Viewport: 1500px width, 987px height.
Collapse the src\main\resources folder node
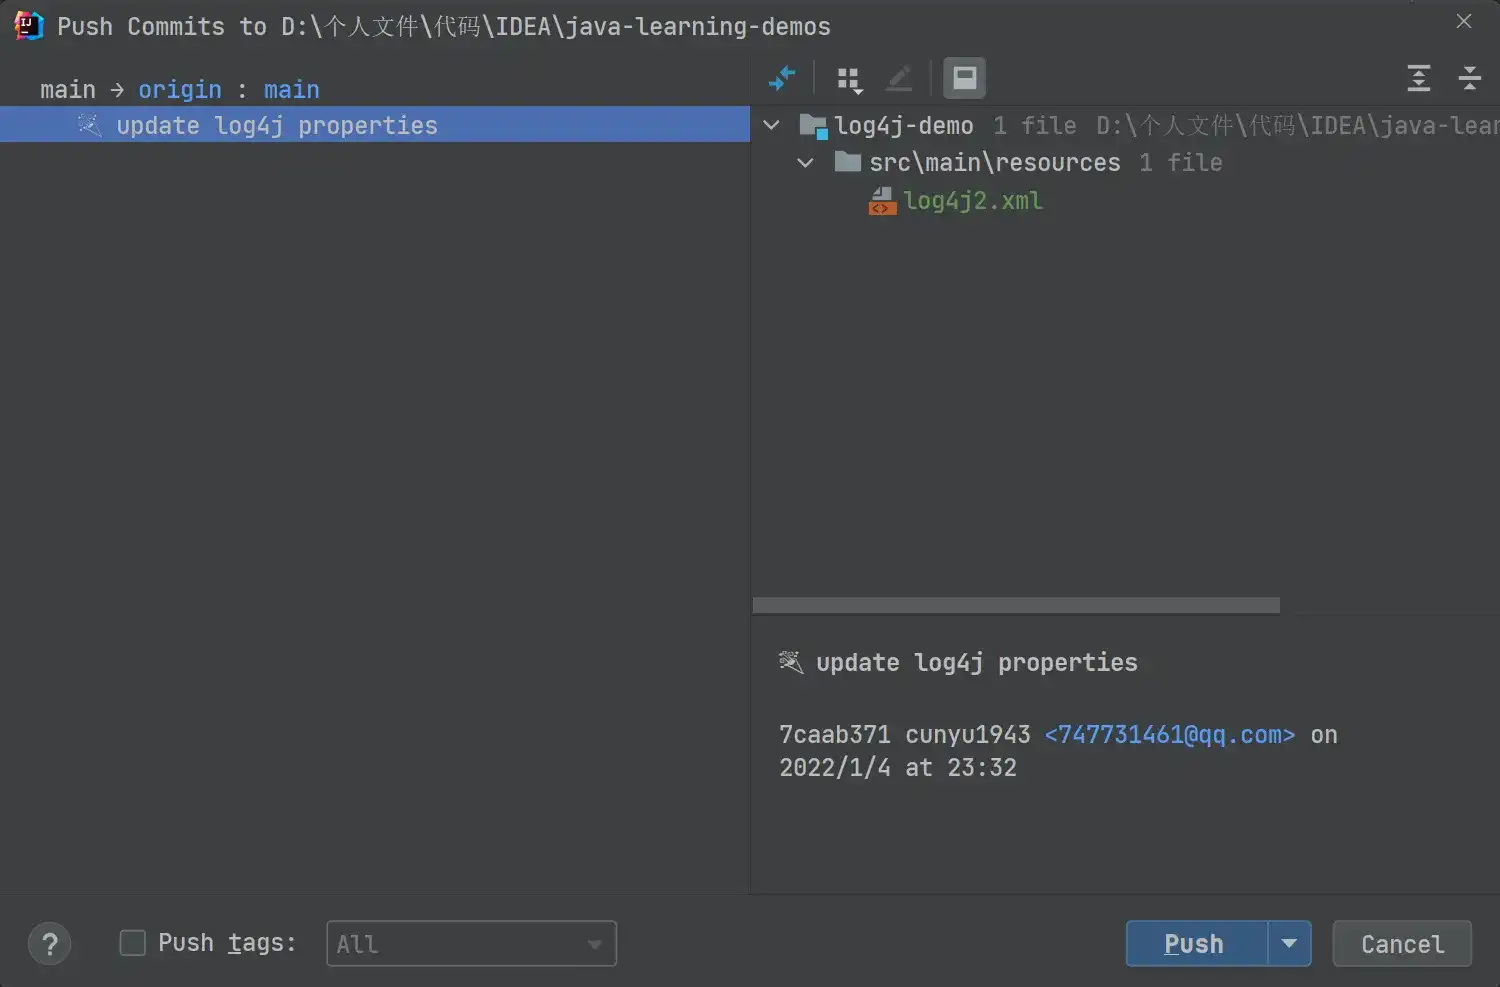[x=805, y=163]
